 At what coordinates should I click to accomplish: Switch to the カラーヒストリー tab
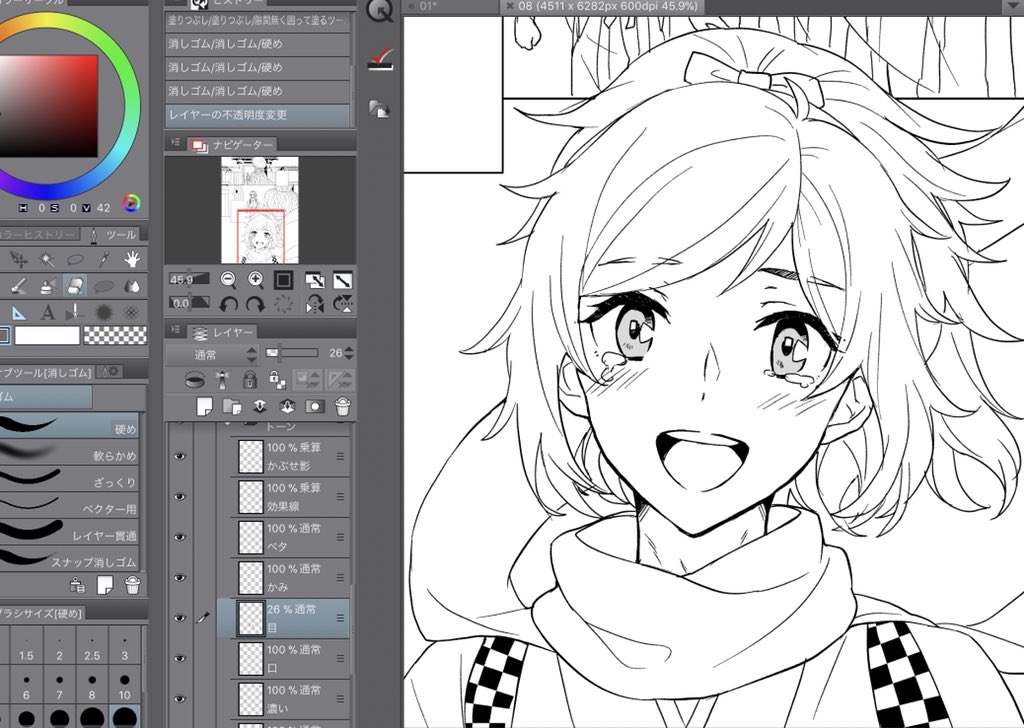tap(39, 234)
